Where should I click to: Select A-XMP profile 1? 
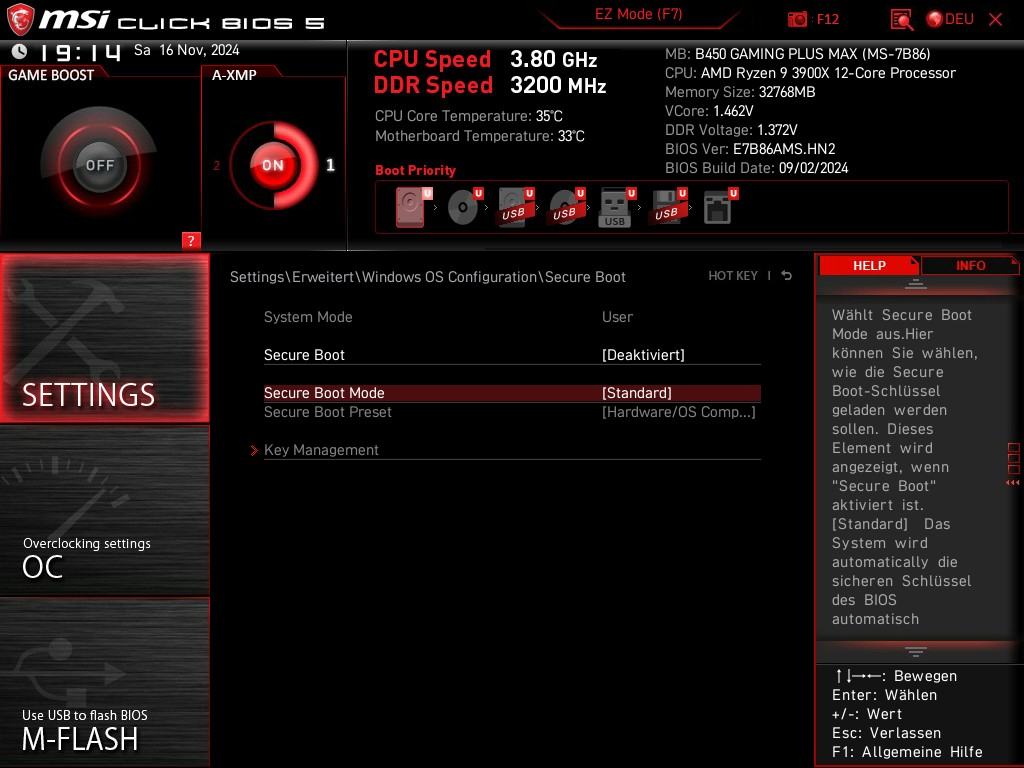point(330,165)
